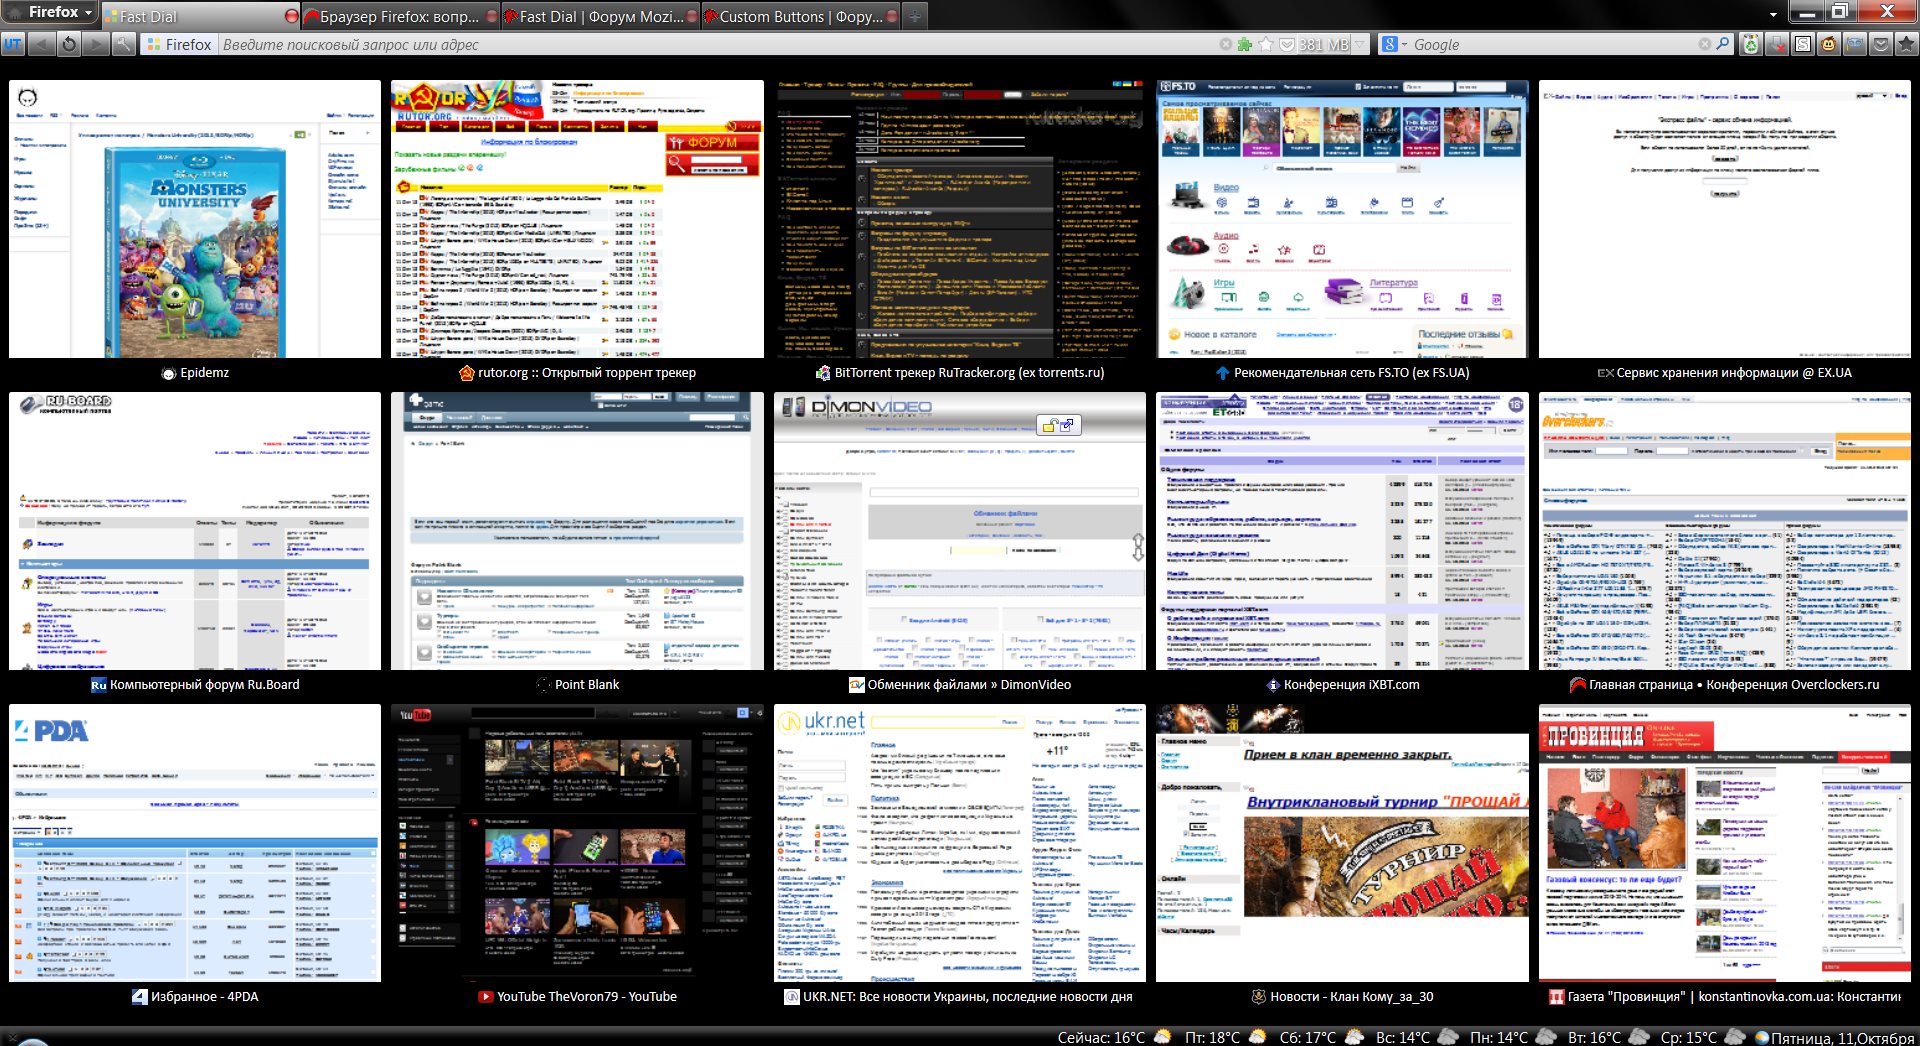Expand the dropdown next to 381 MB
This screenshot has height=1046, width=1920.
point(1359,44)
